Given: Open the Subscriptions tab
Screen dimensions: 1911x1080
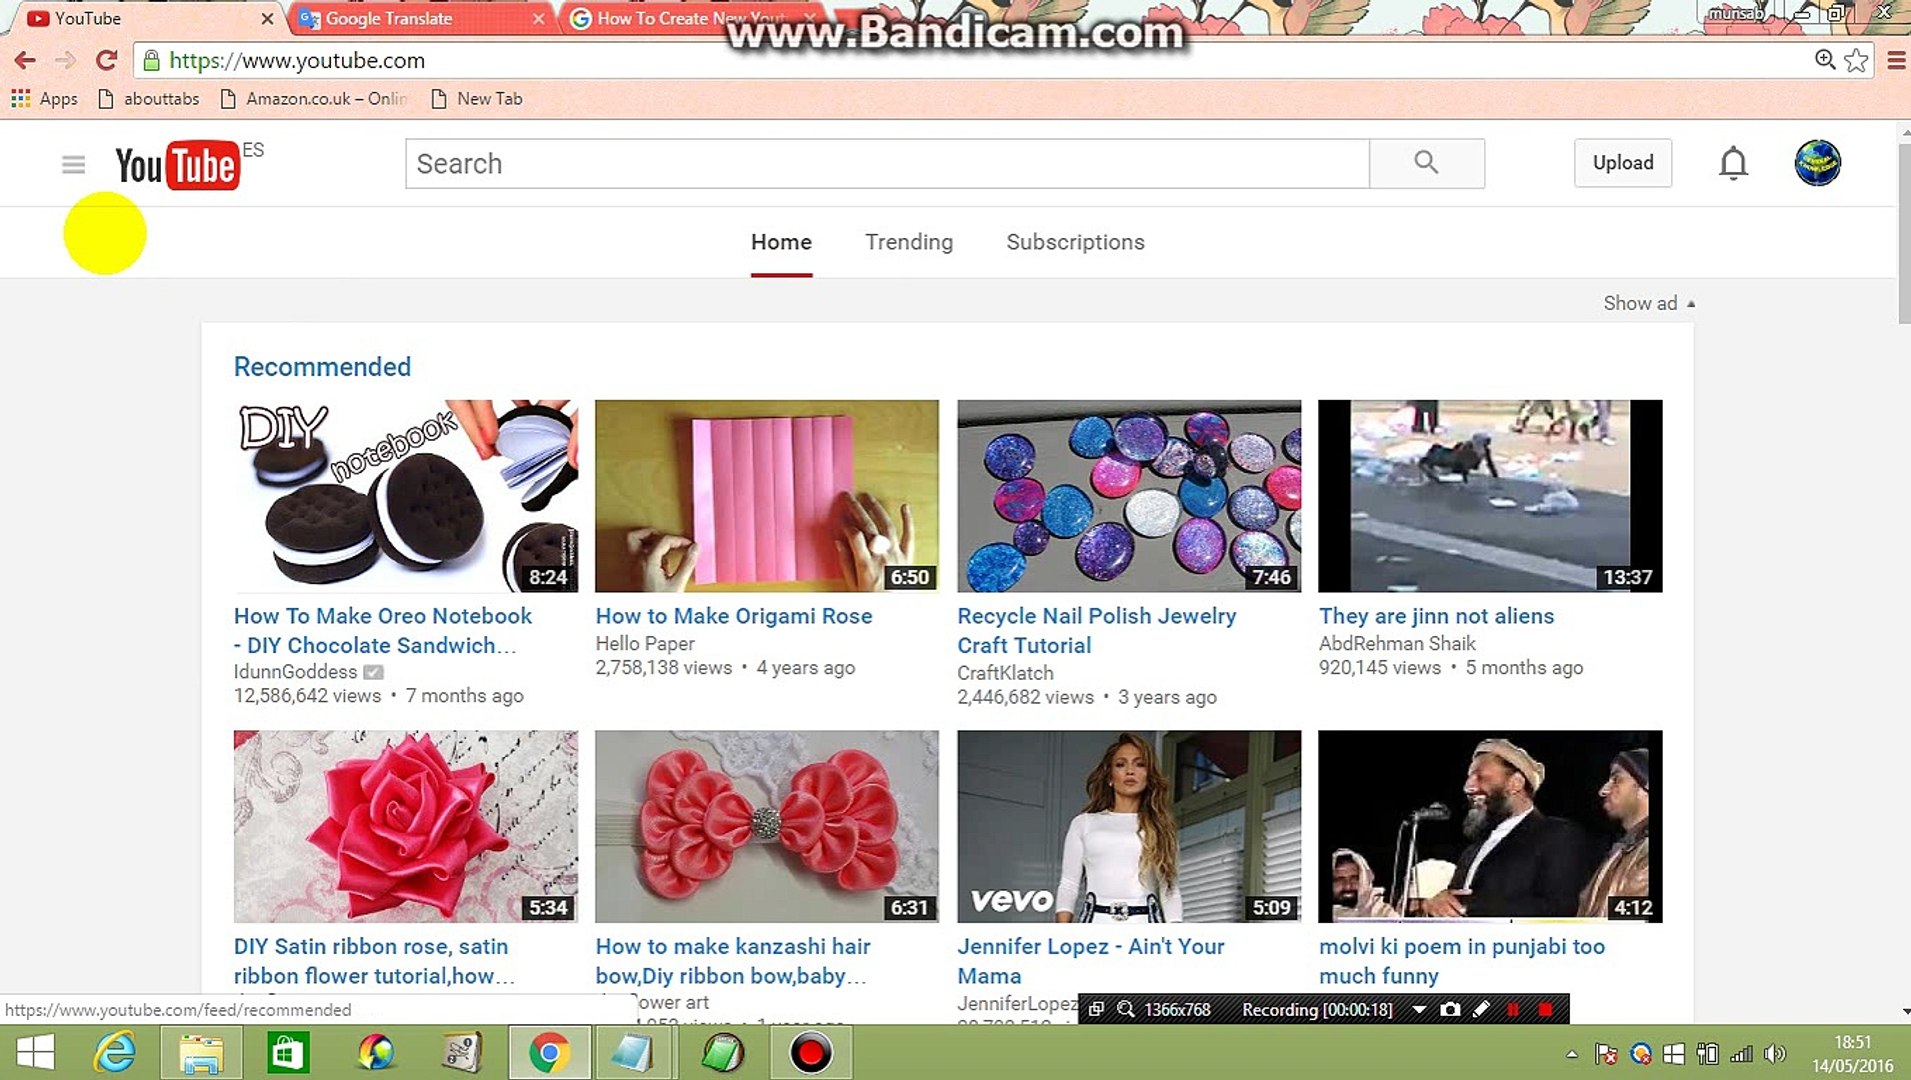Looking at the screenshot, I should [x=1075, y=243].
